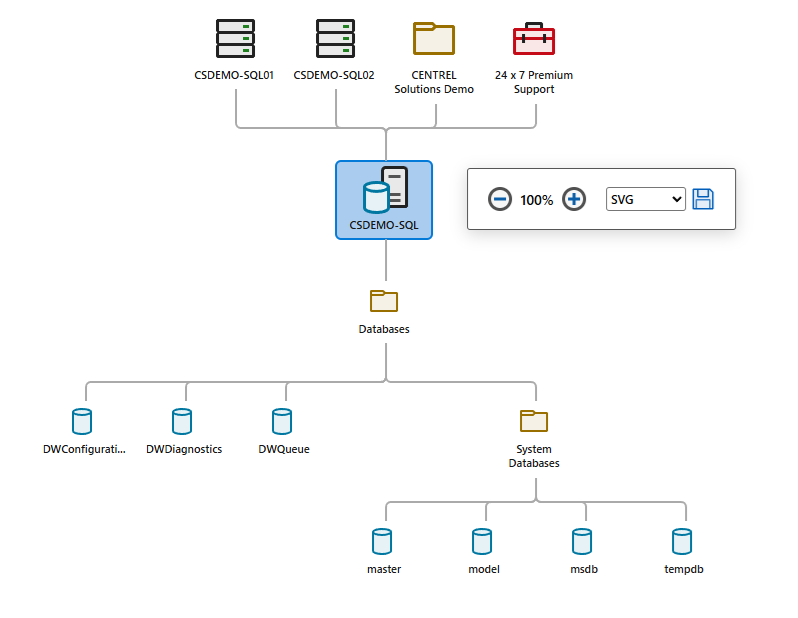Image resolution: width=798 pixels, height=618 pixels.
Task: Select the red 24 x 7 Premium Support toolbox icon
Action: [x=534, y=38]
